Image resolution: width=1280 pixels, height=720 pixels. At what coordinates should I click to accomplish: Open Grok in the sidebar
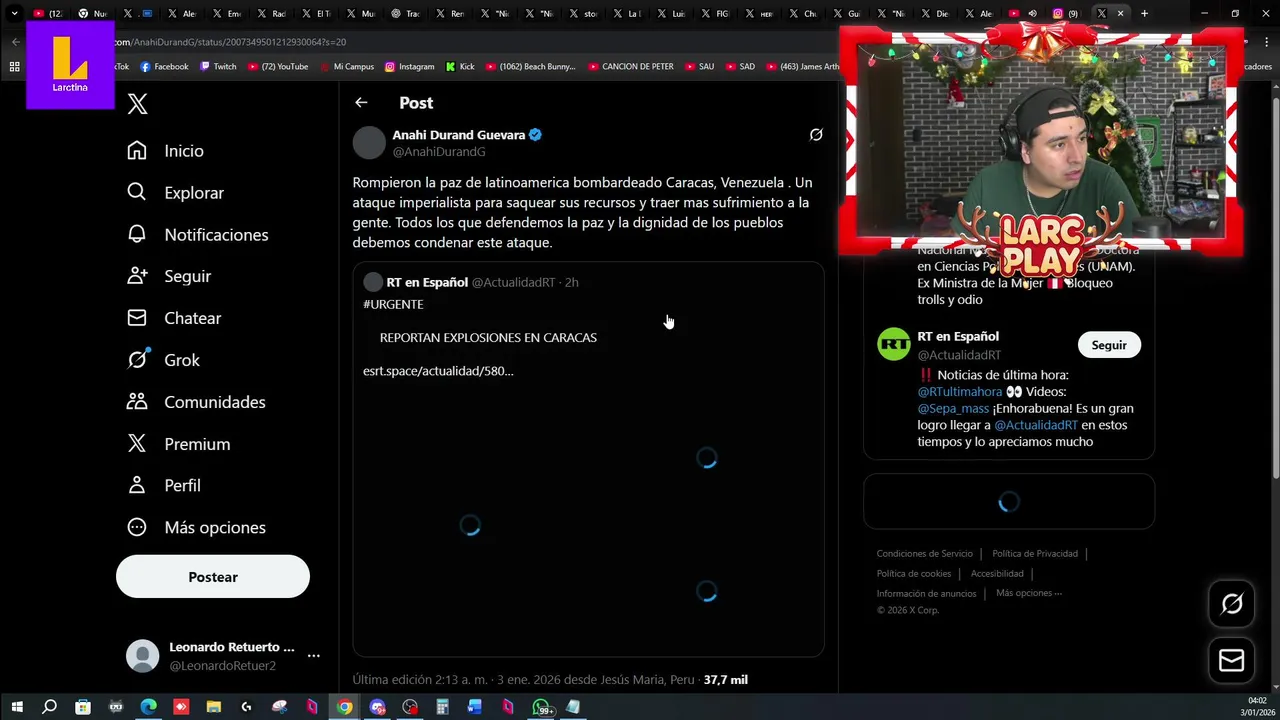click(163, 360)
